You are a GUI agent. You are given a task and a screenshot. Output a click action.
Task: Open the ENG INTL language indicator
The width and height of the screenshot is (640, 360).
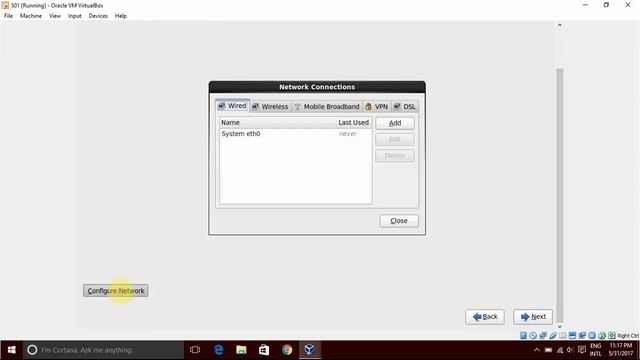(596, 350)
